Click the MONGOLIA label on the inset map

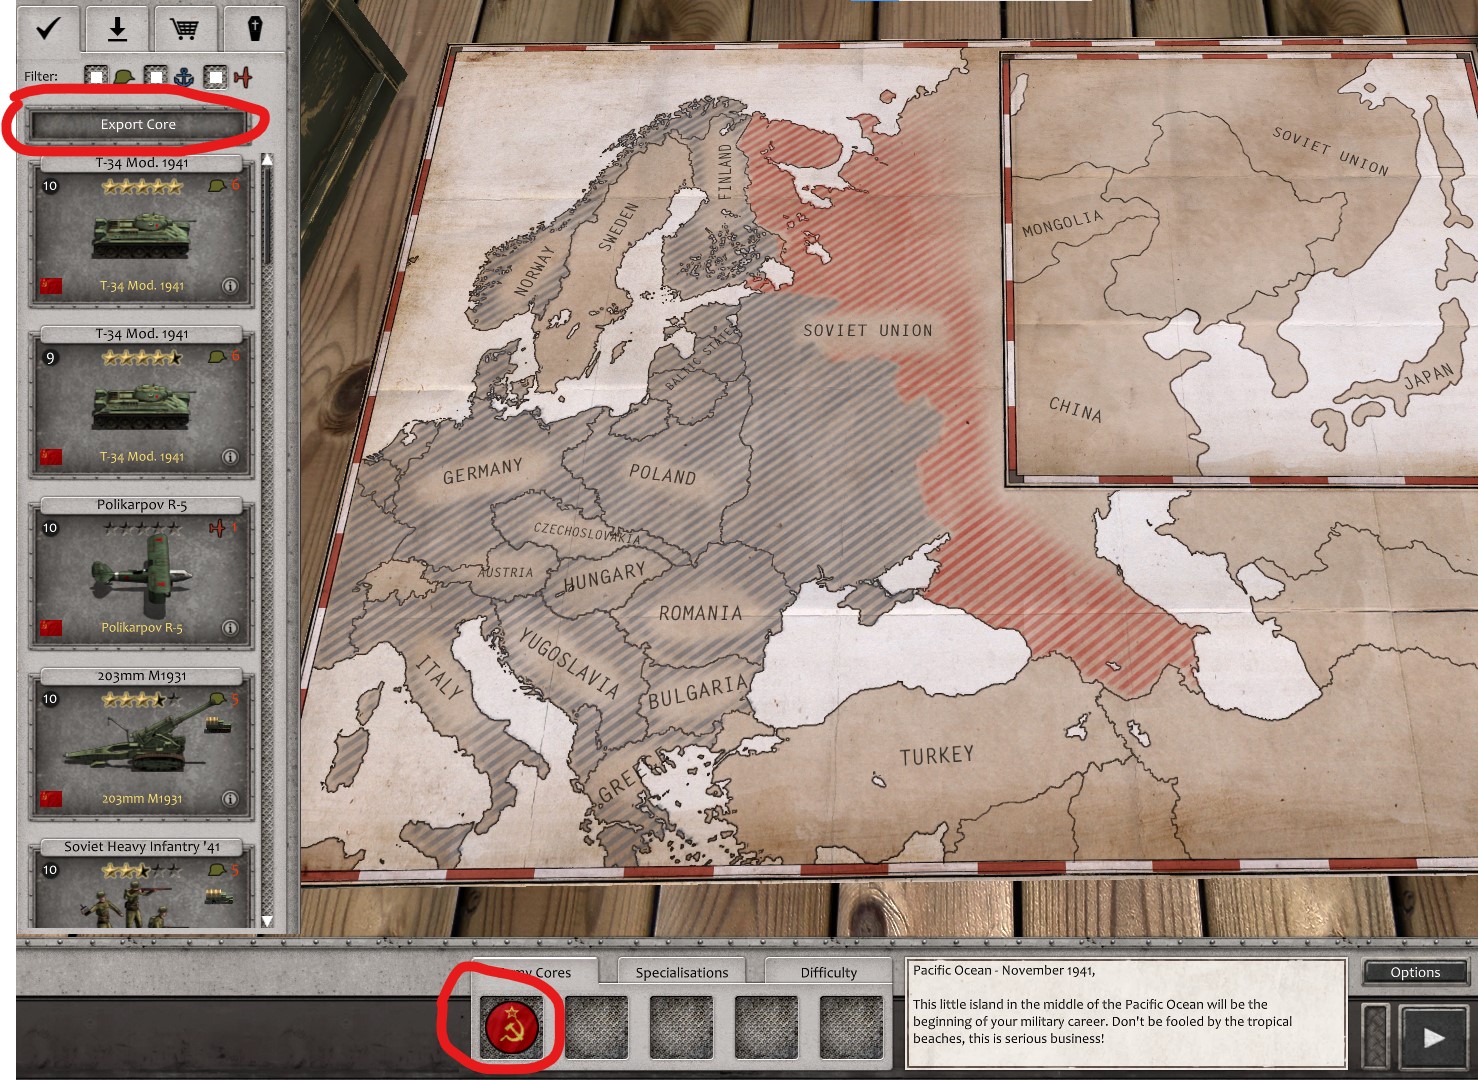tap(1062, 224)
